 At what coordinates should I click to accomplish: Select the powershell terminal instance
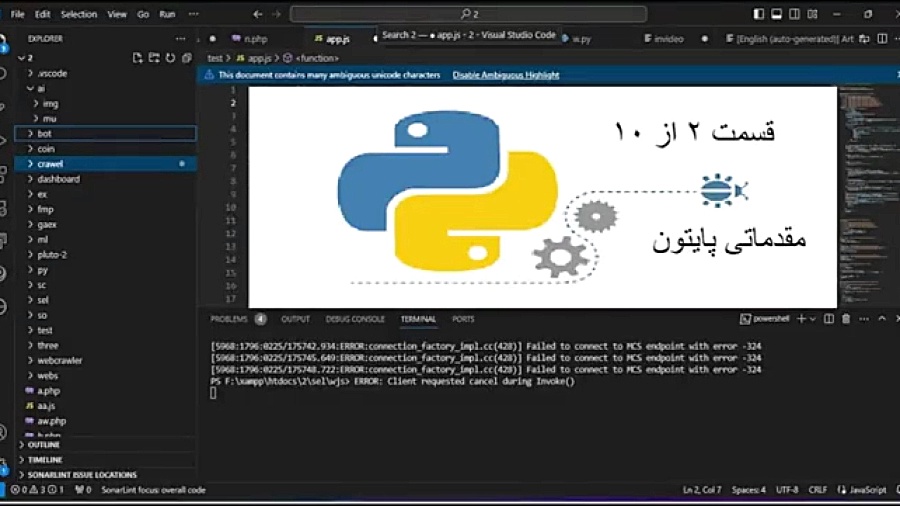[765, 319]
